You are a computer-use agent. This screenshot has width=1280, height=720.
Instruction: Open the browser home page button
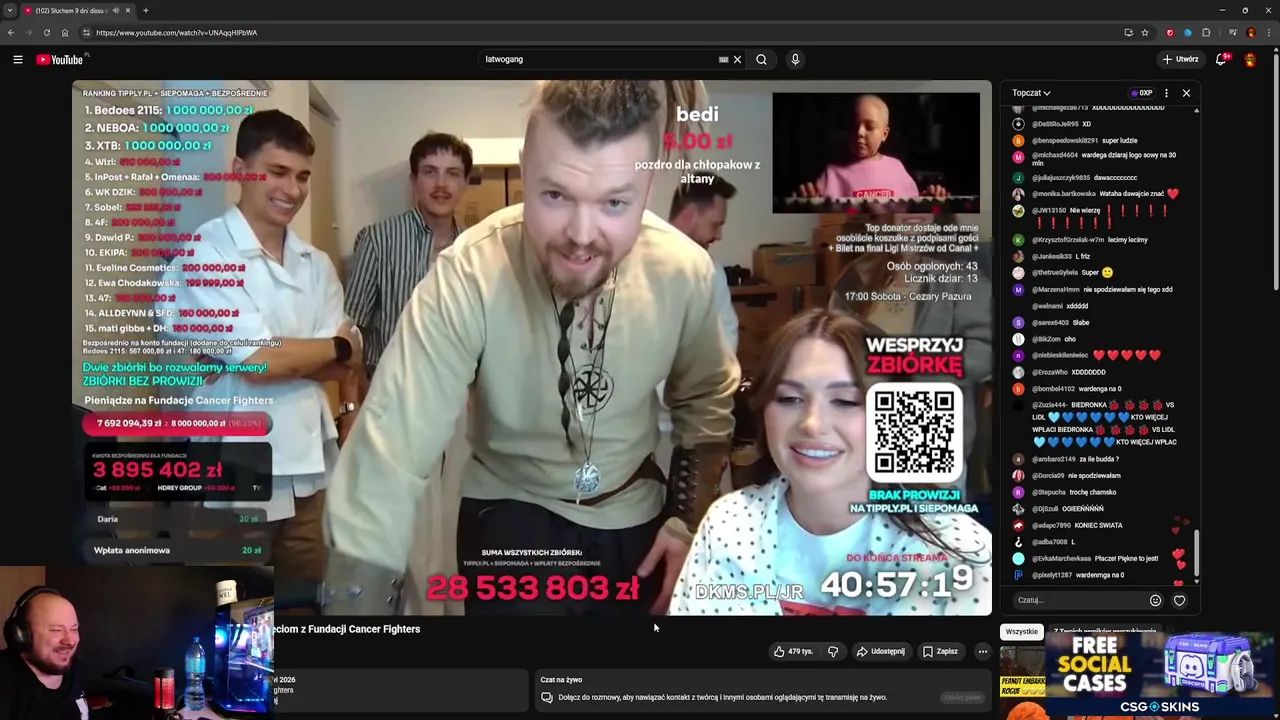(x=65, y=32)
